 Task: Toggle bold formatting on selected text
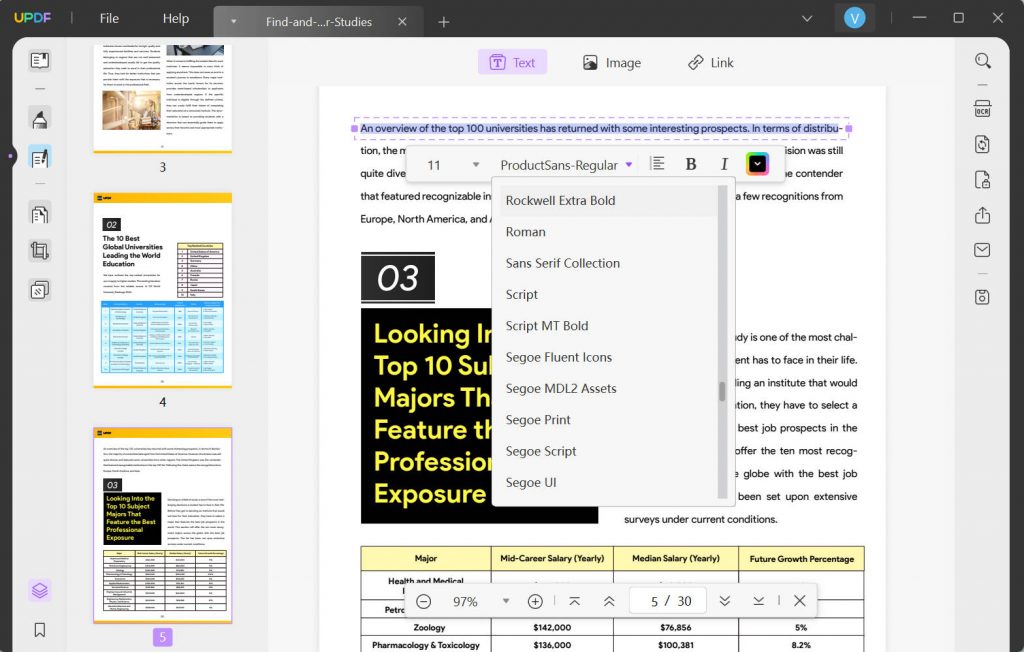tap(691, 163)
